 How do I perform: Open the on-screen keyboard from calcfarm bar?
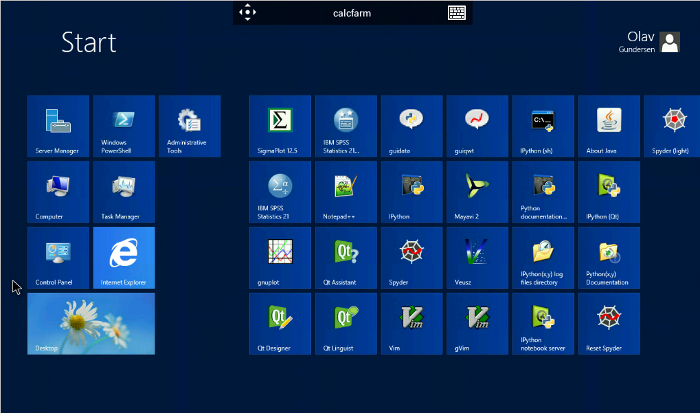pos(457,13)
